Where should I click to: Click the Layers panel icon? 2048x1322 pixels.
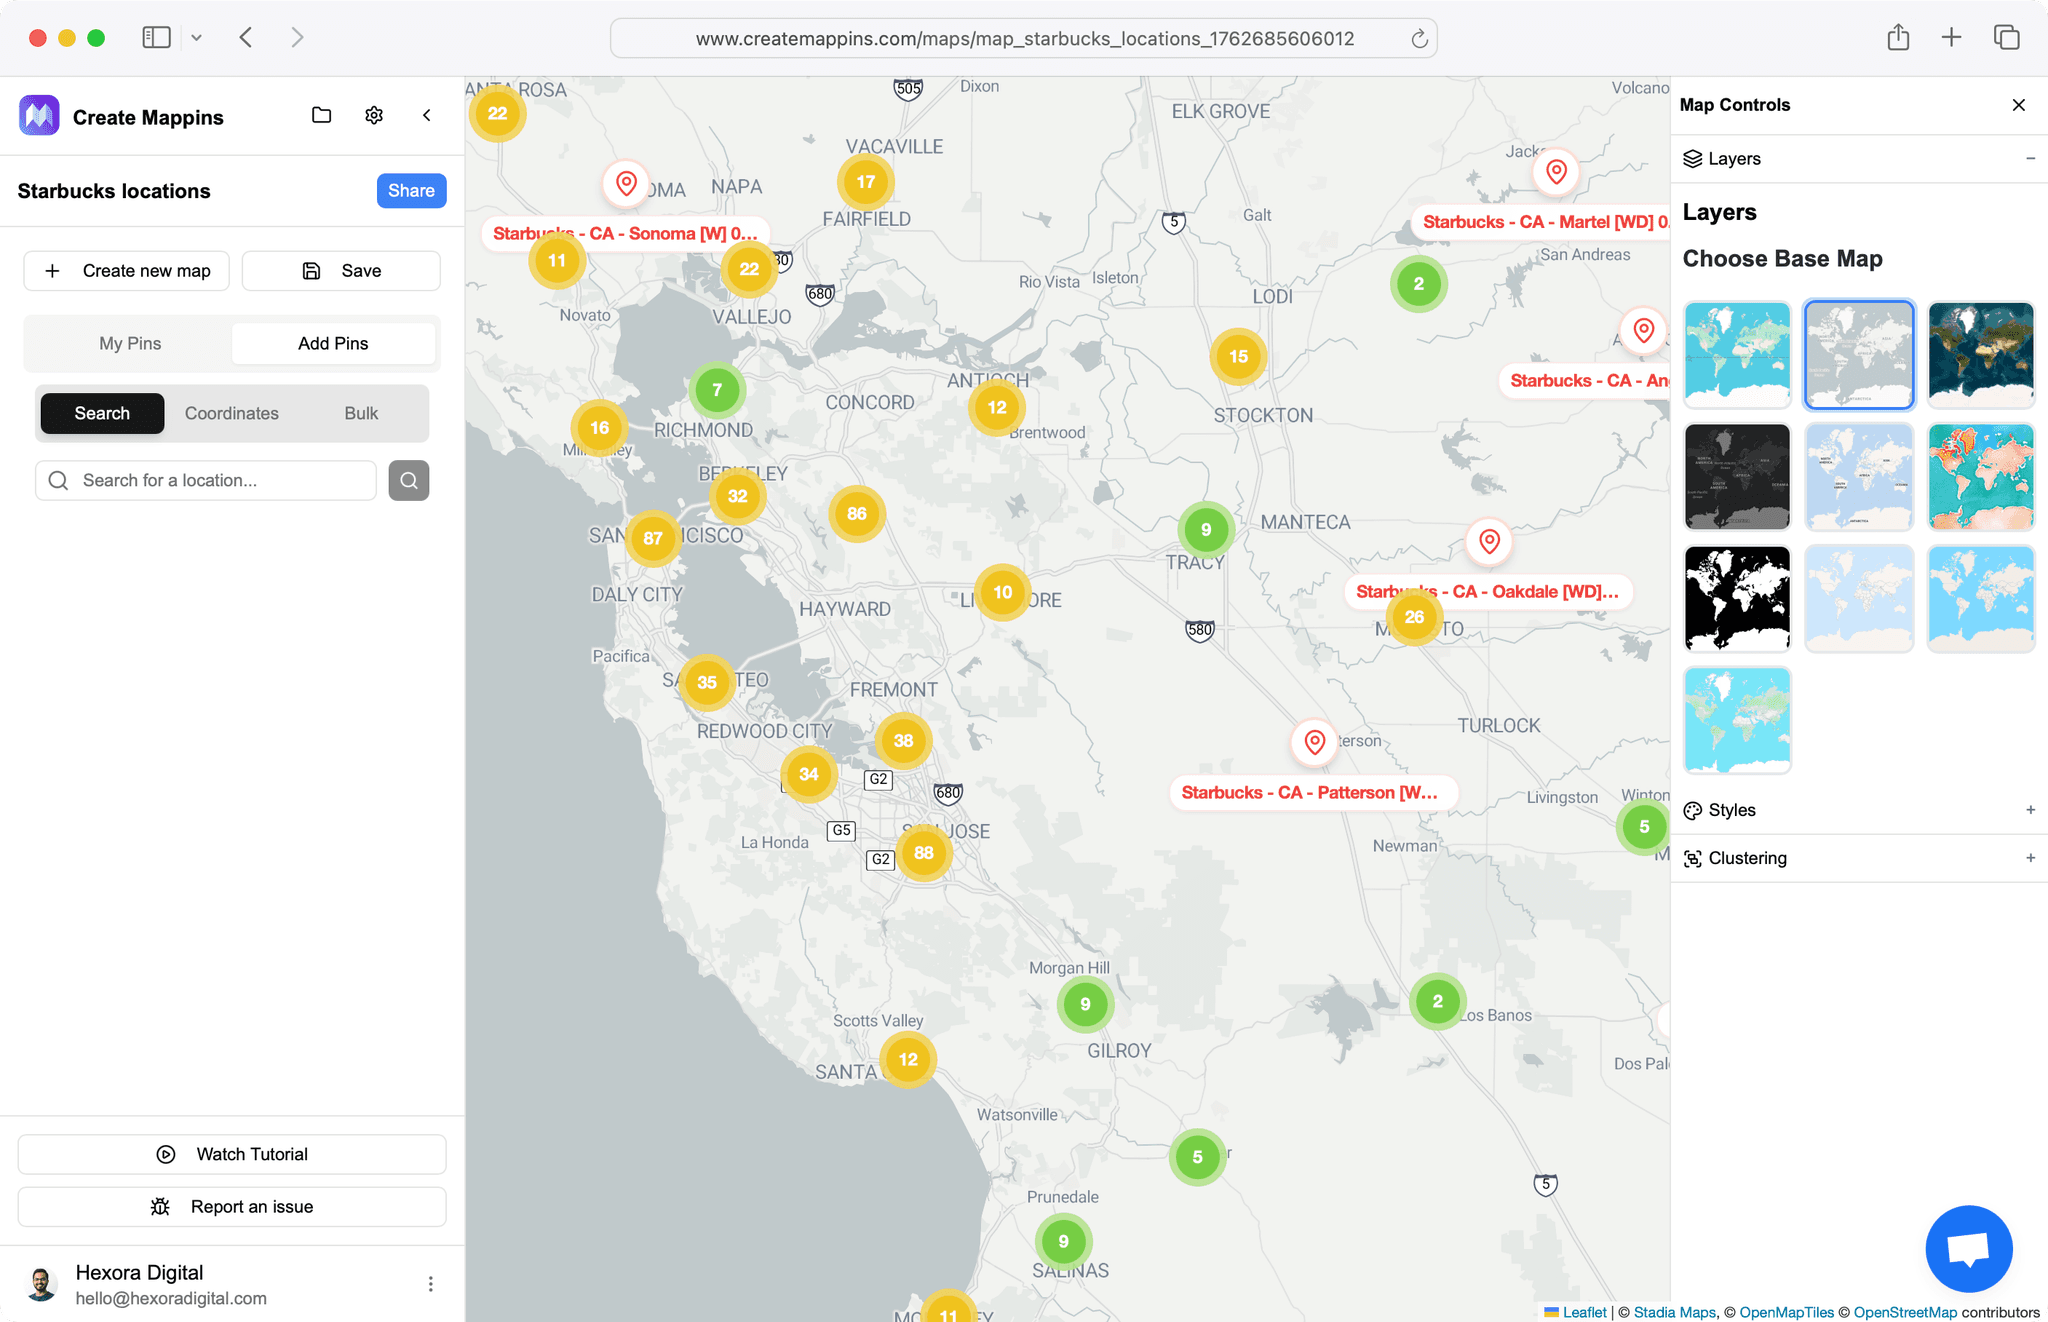click(x=1692, y=158)
